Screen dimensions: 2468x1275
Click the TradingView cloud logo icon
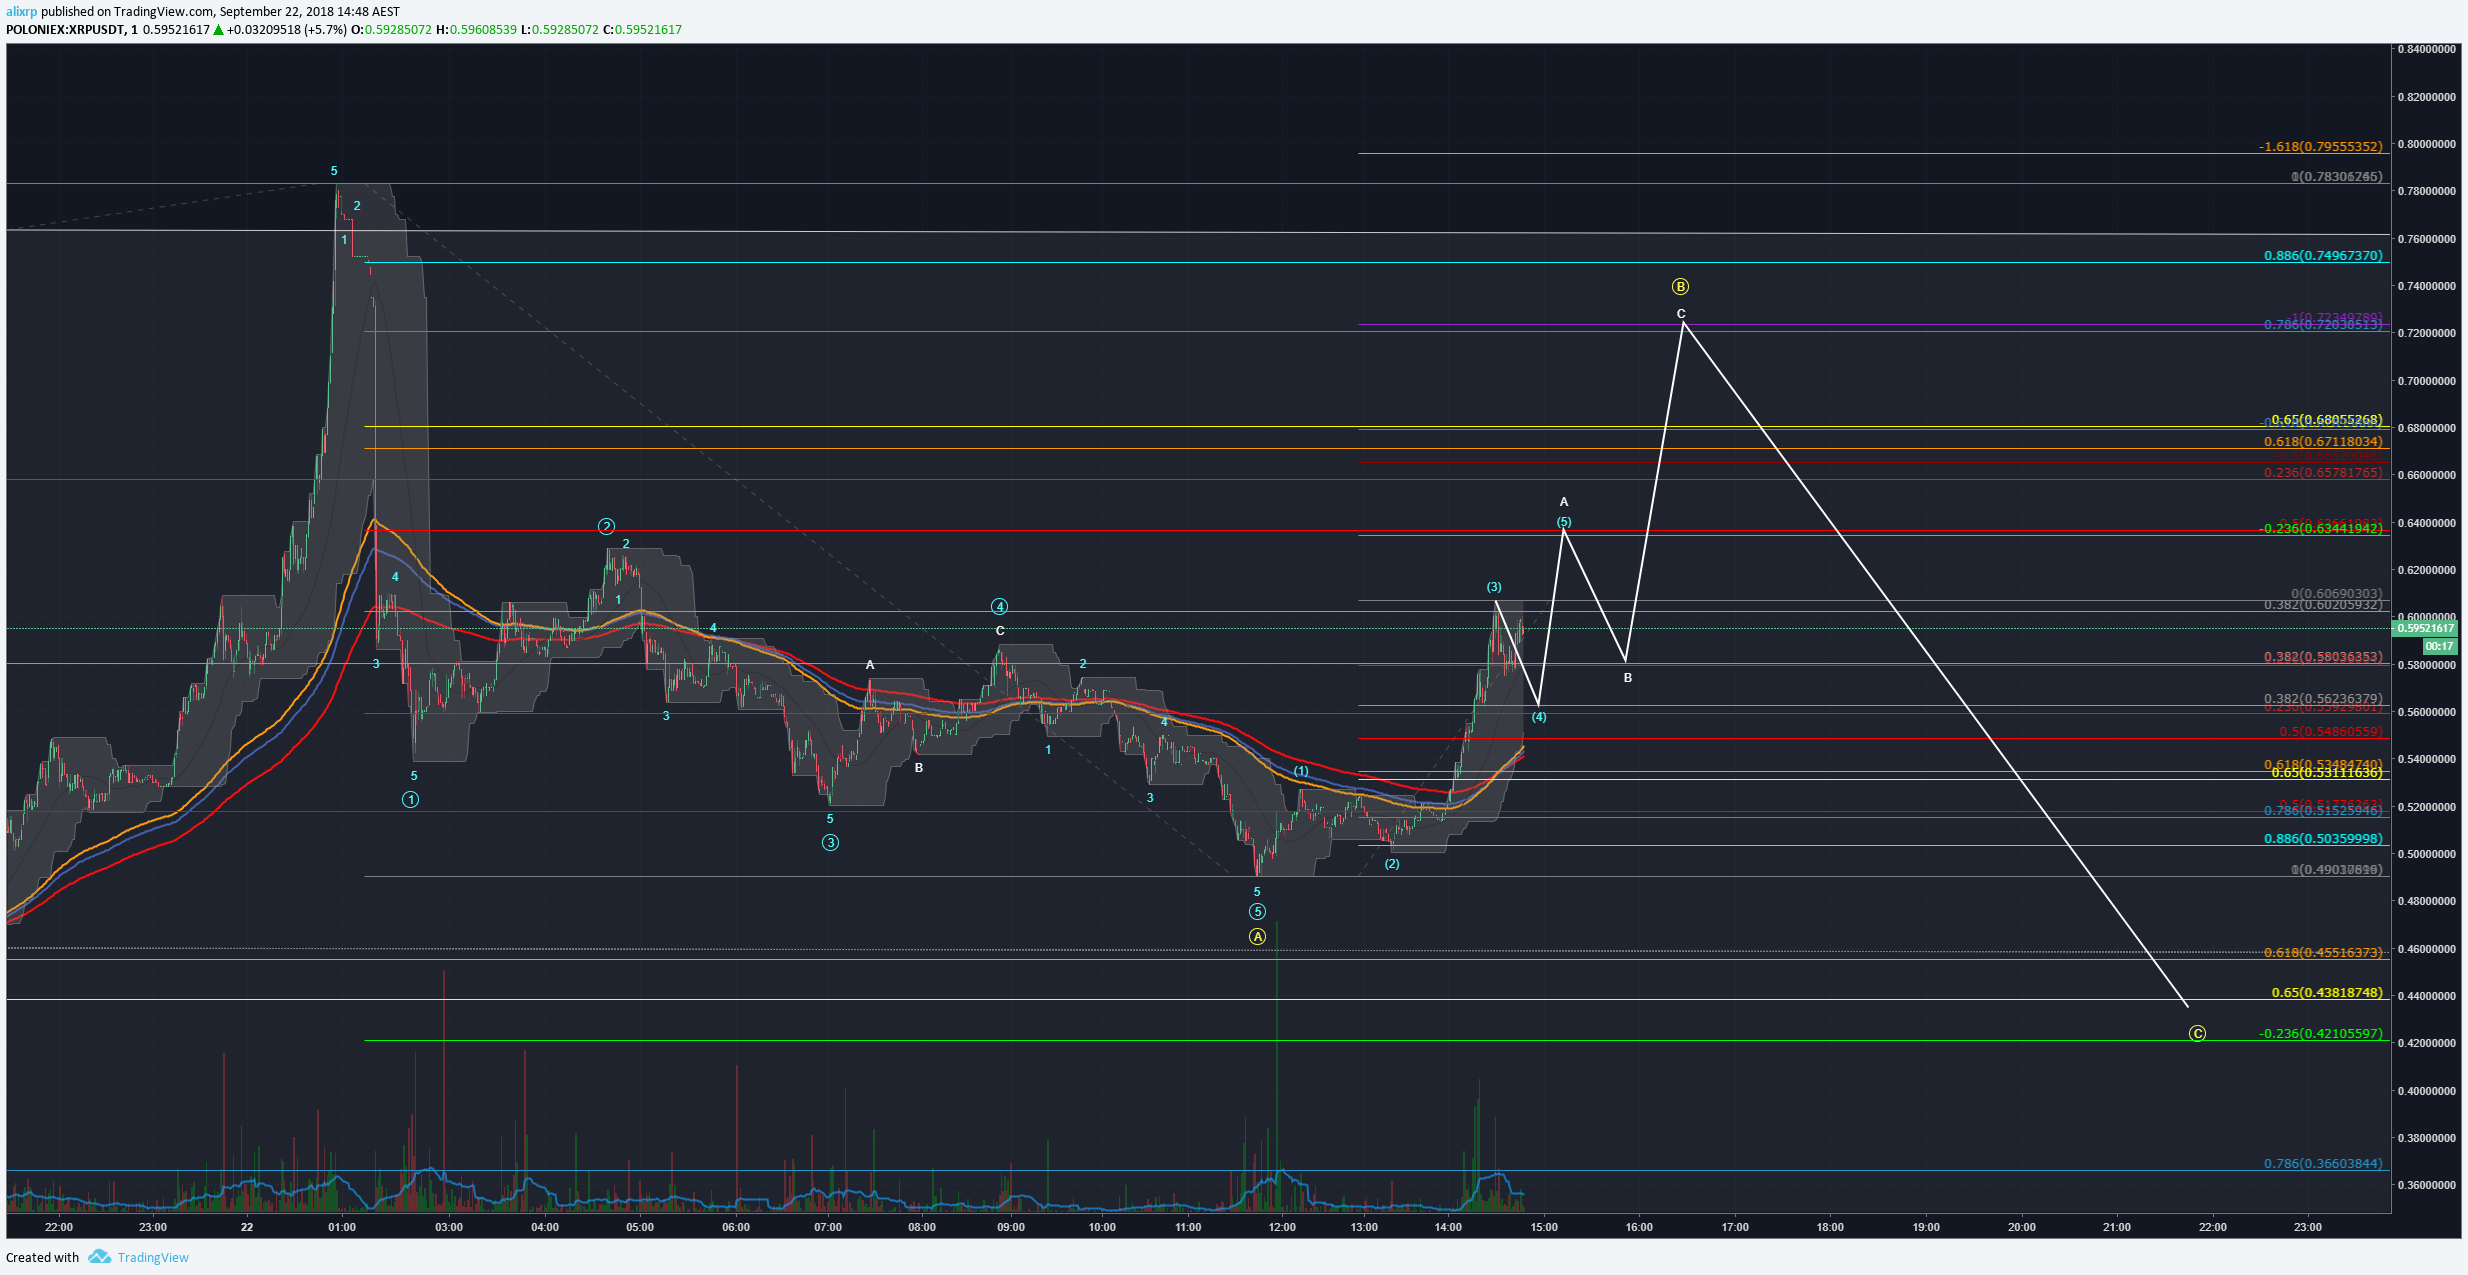(x=99, y=1257)
